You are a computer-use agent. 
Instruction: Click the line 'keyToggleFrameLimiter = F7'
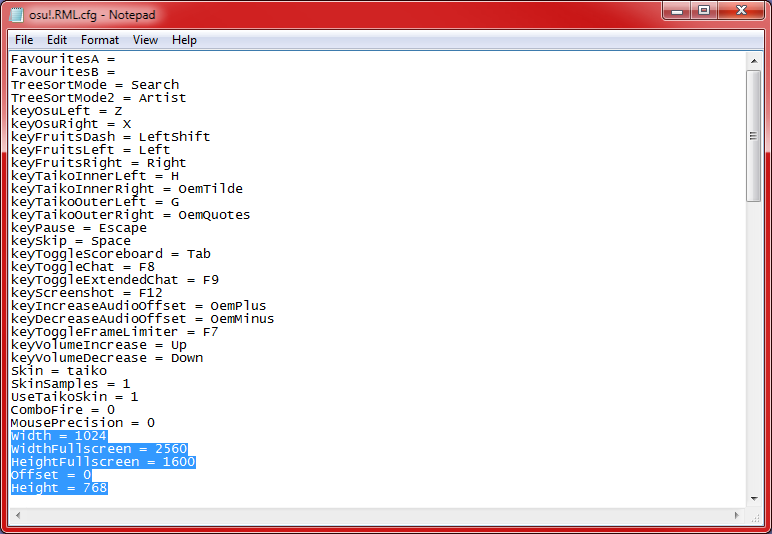115,332
